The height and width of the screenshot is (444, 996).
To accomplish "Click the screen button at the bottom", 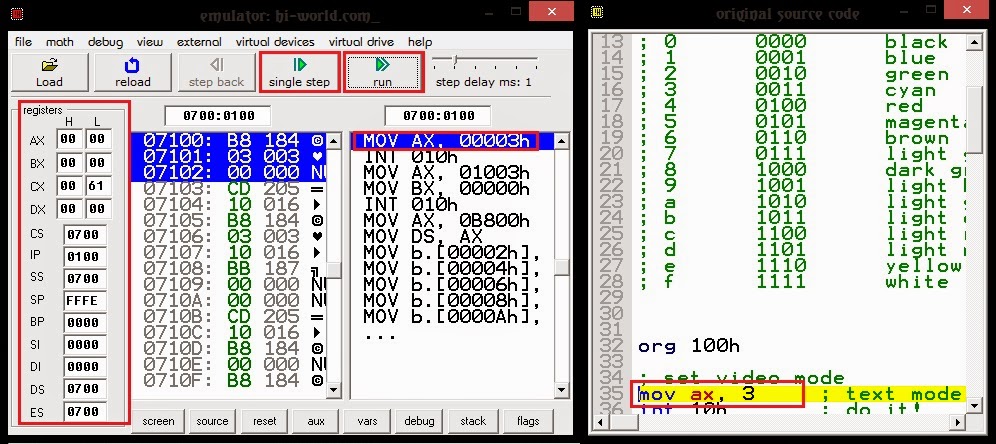I will [158, 420].
